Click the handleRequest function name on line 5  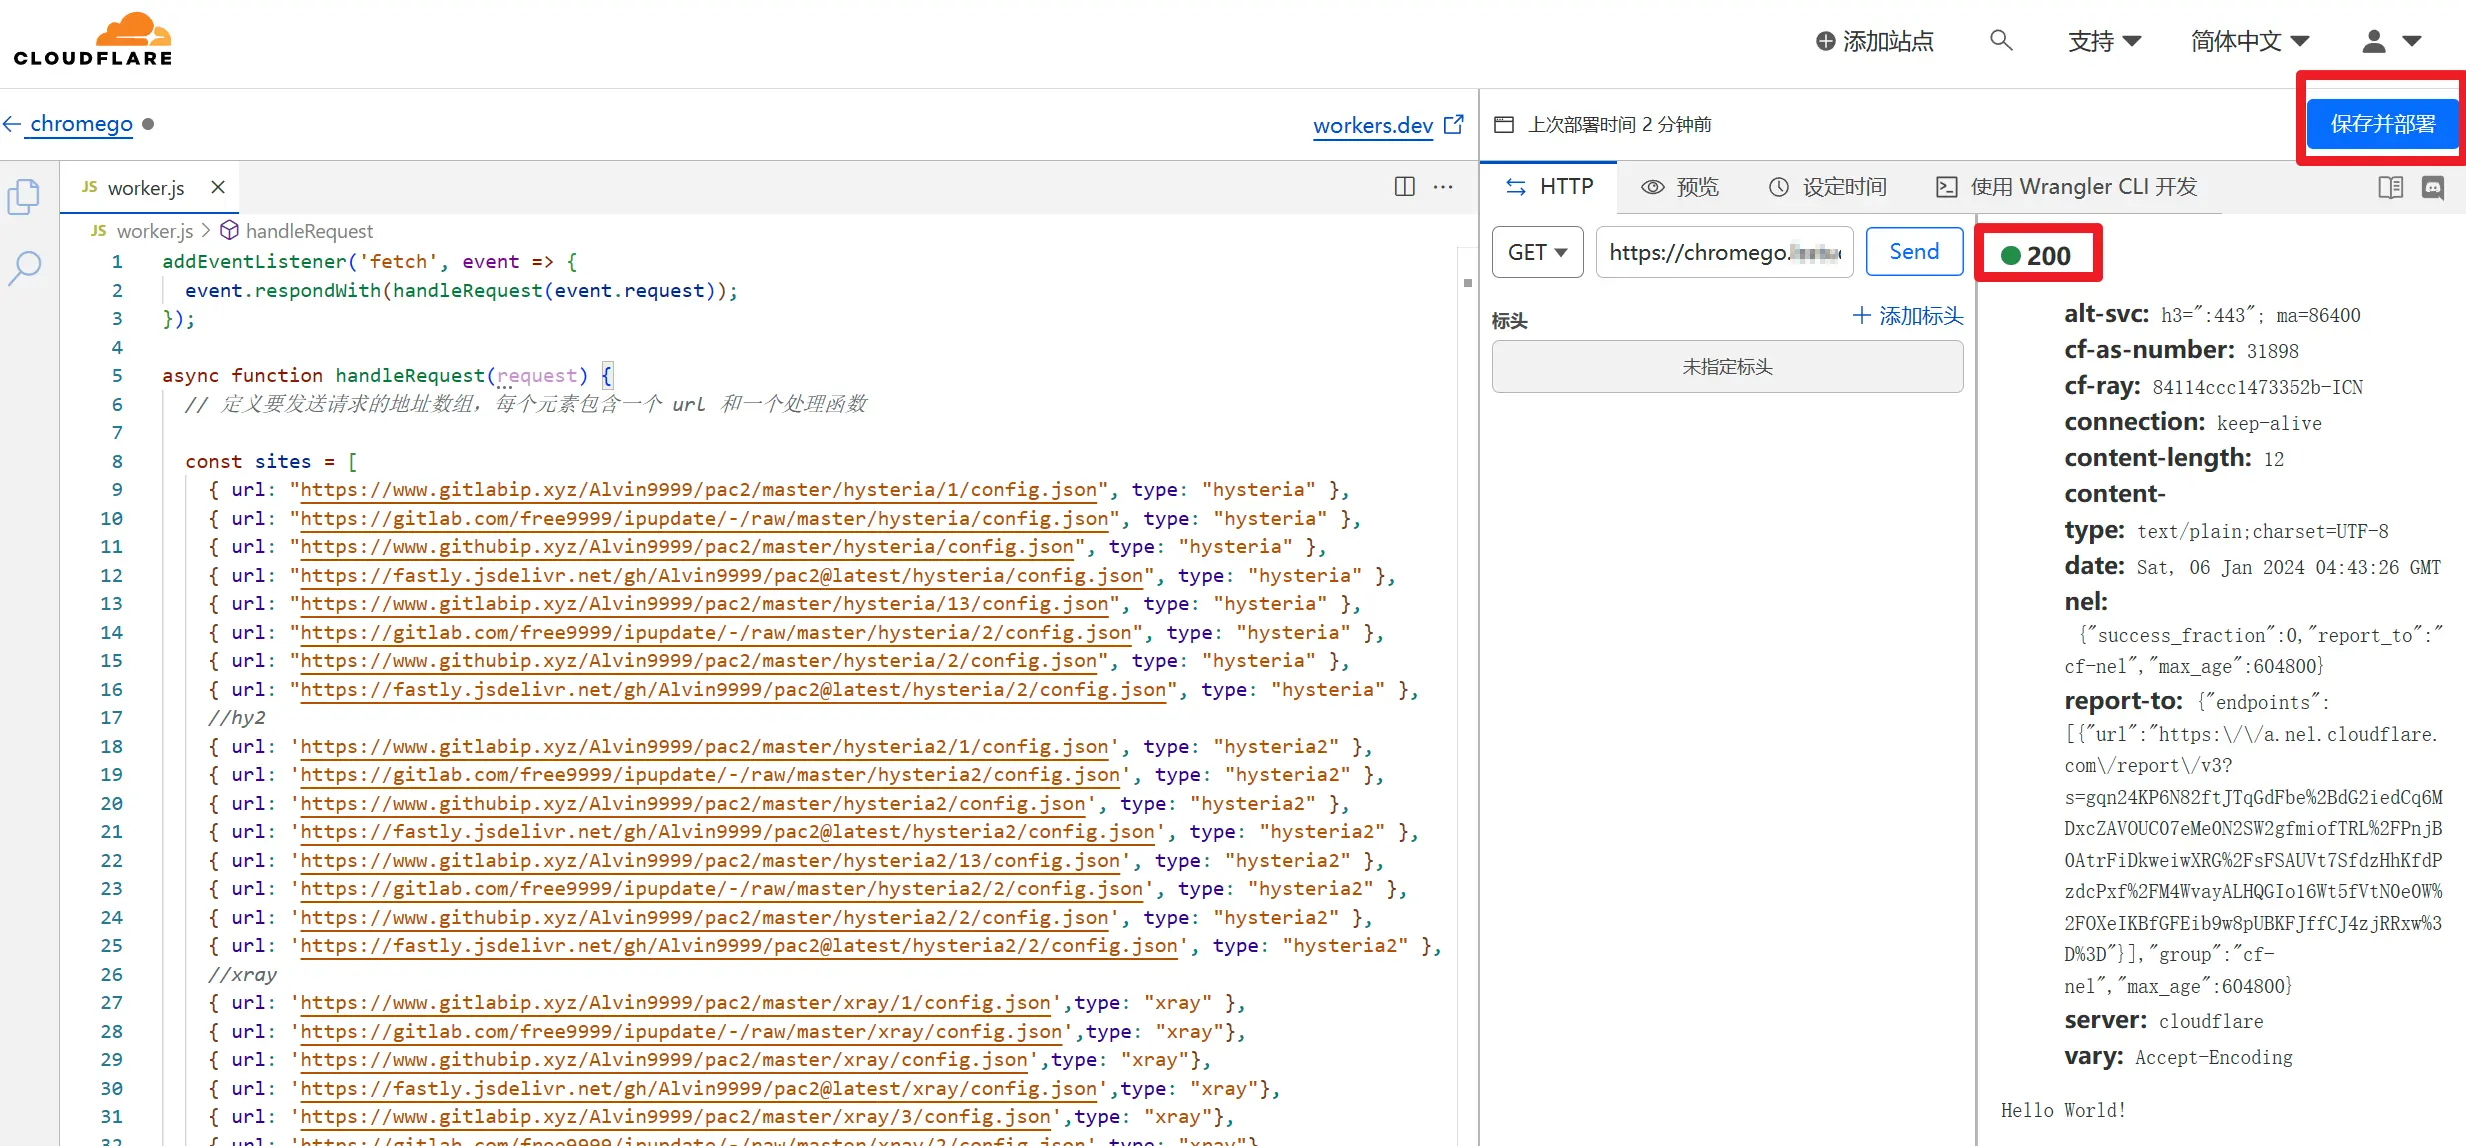pos(410,376)
